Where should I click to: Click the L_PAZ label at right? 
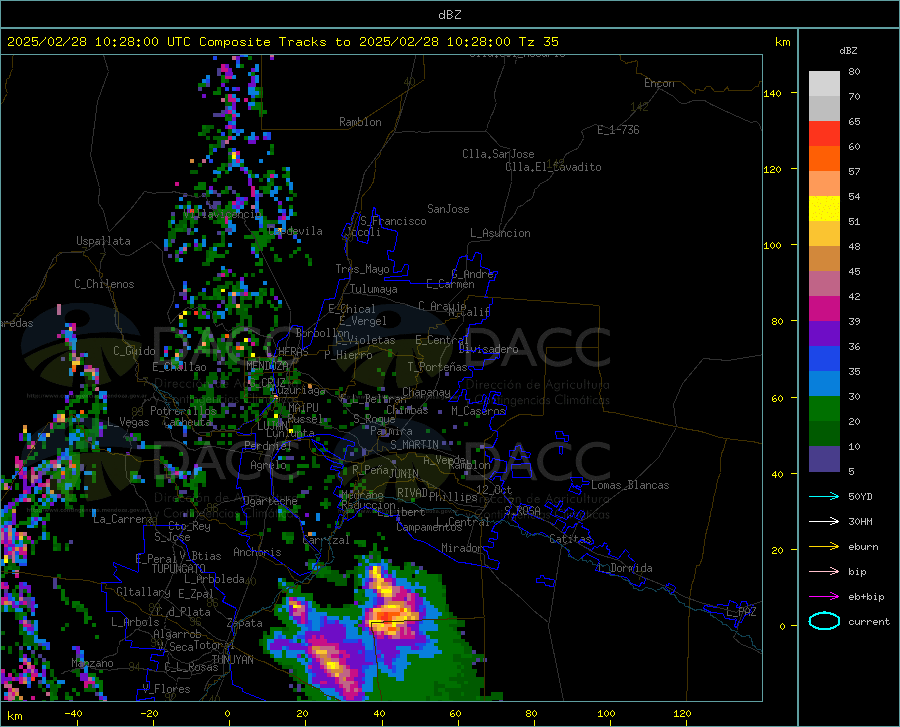click(741, 612)
